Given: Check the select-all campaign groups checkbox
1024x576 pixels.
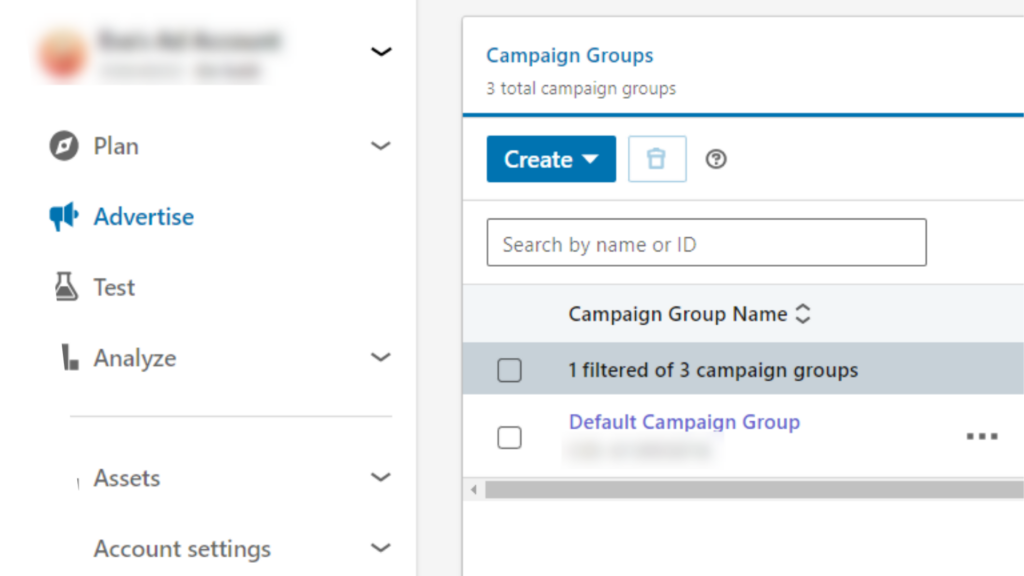Looking at the screenshot, I should pyautogui.click(x=509, y=370).
